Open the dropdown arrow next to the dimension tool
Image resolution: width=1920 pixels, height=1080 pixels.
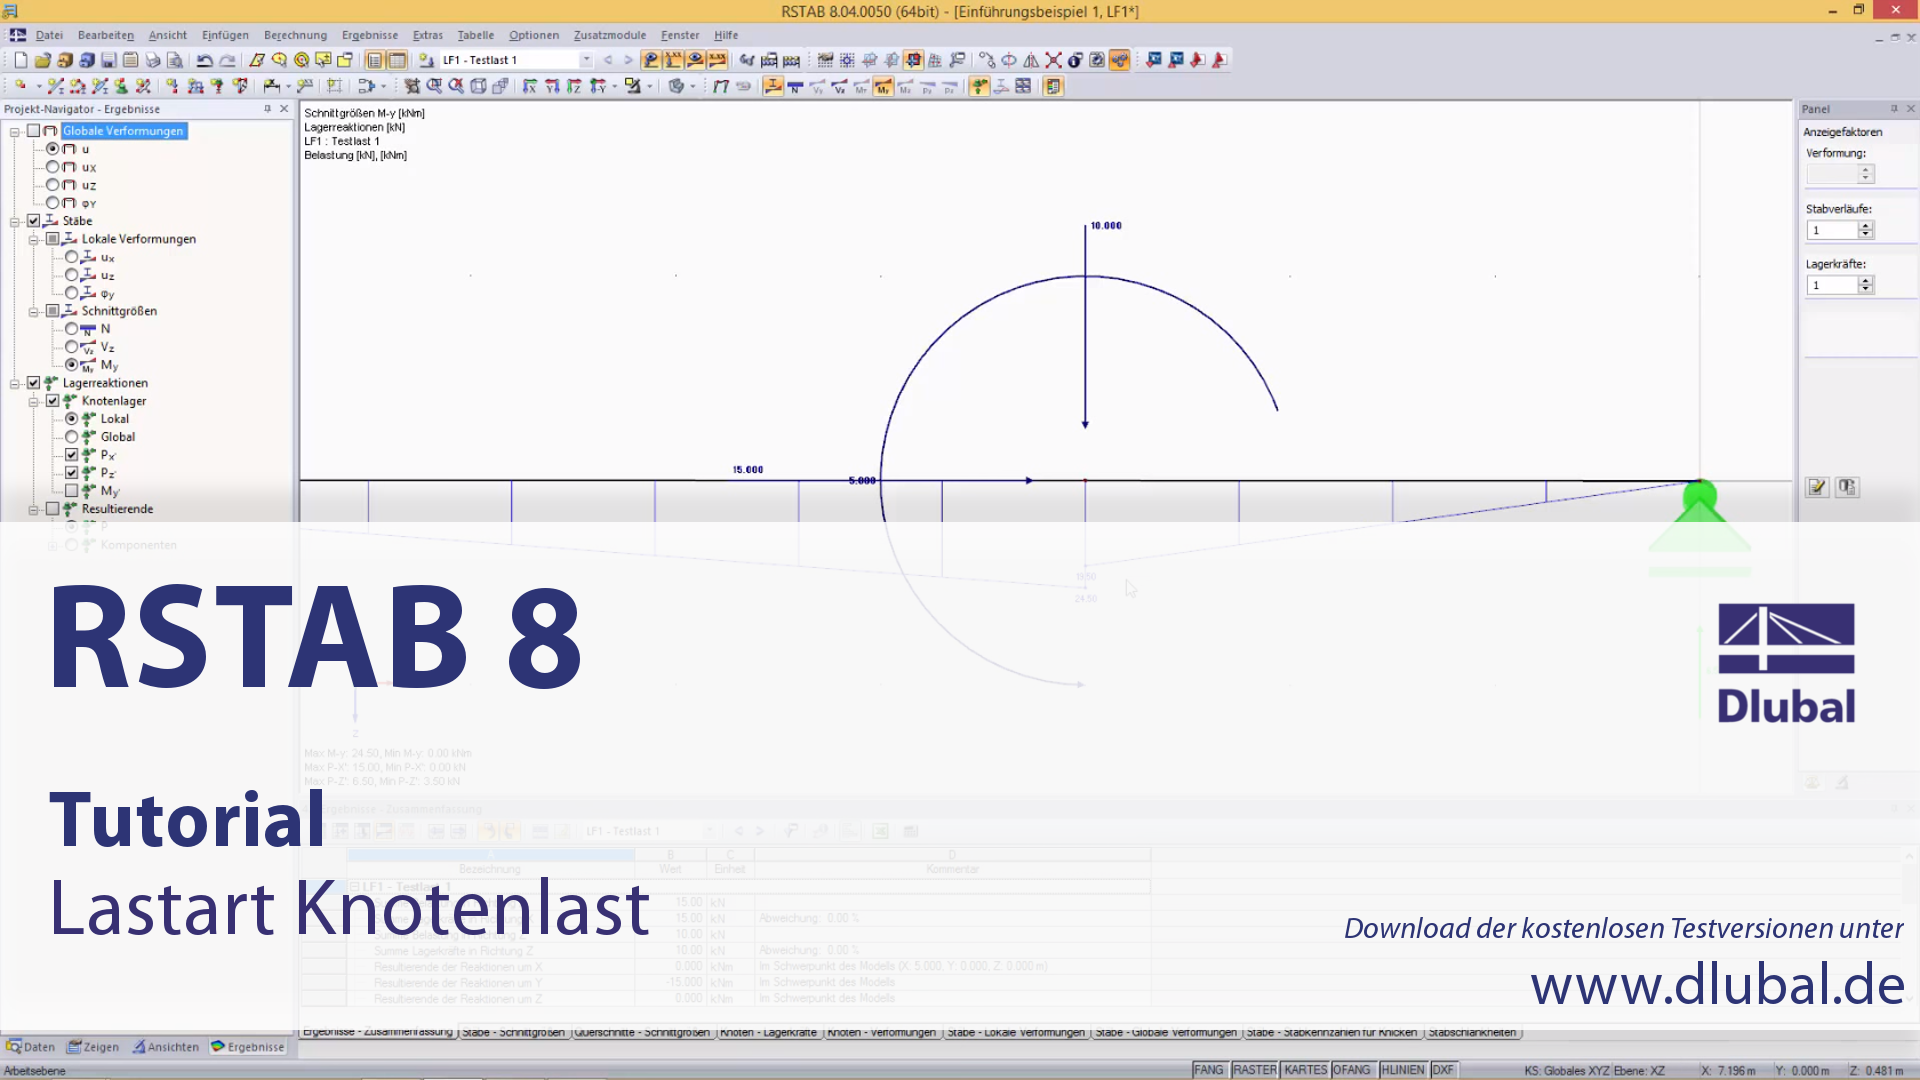[x=288, y=87]
